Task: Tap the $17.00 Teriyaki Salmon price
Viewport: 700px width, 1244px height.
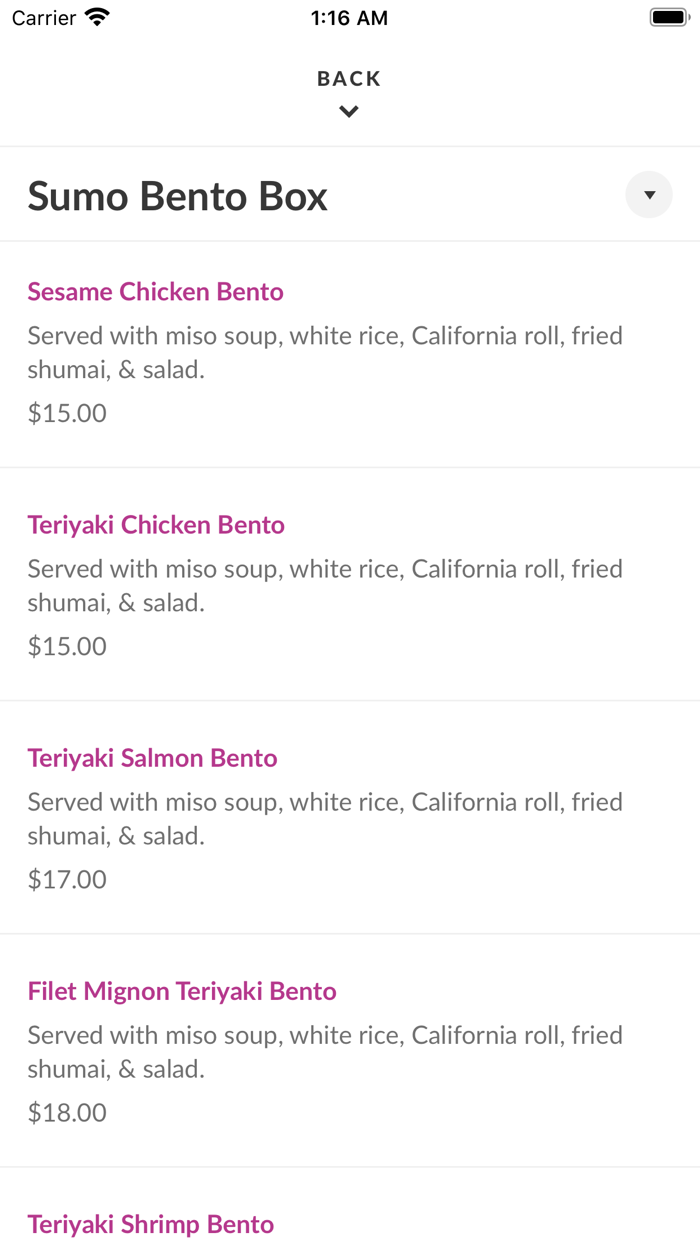Action: pos(67,879)
